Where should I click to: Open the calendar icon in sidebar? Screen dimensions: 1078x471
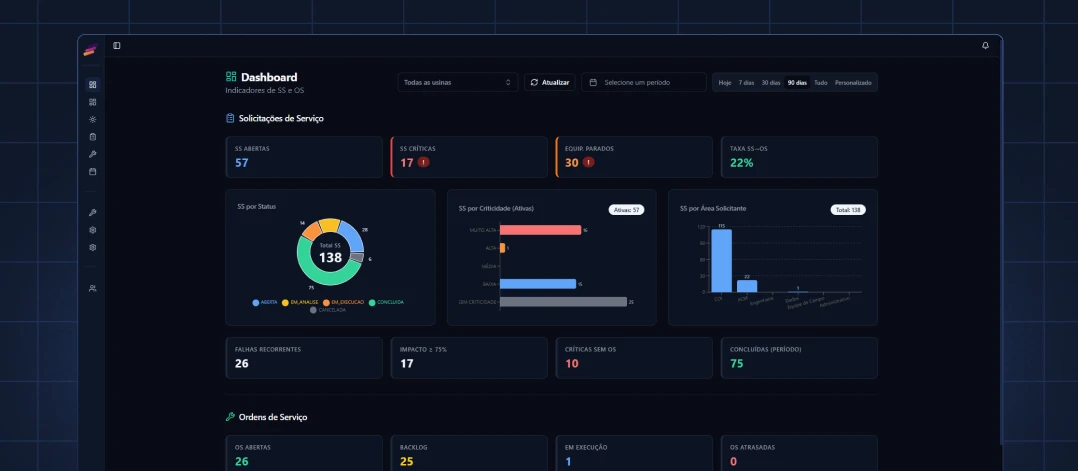93,172
